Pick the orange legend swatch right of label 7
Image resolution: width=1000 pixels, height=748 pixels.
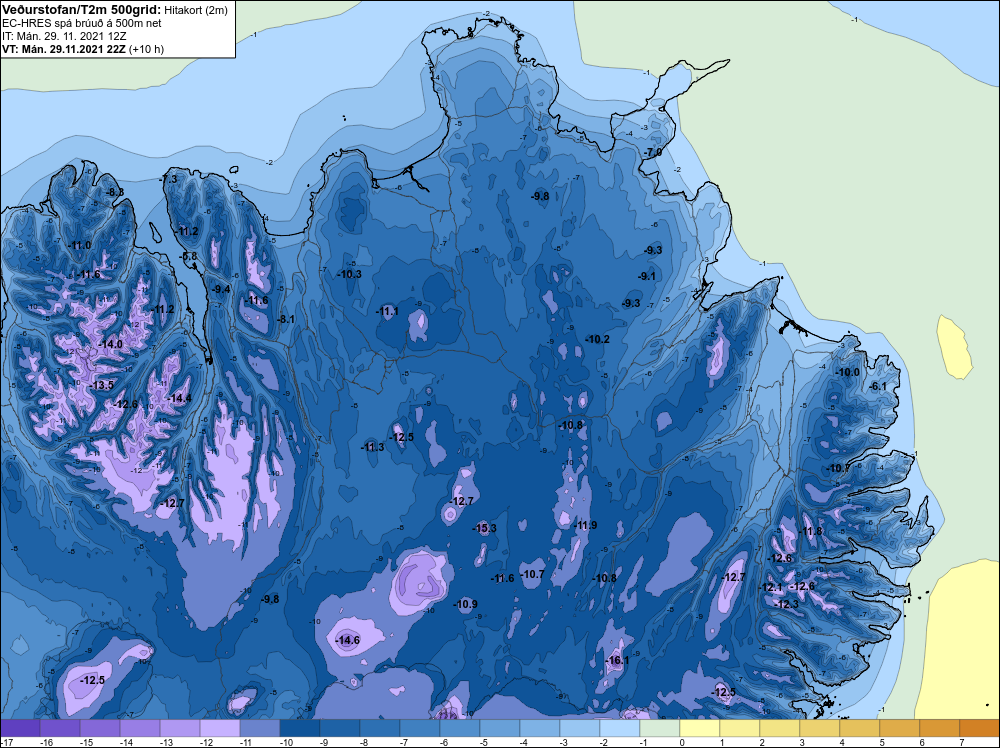(x=980, y=728)
